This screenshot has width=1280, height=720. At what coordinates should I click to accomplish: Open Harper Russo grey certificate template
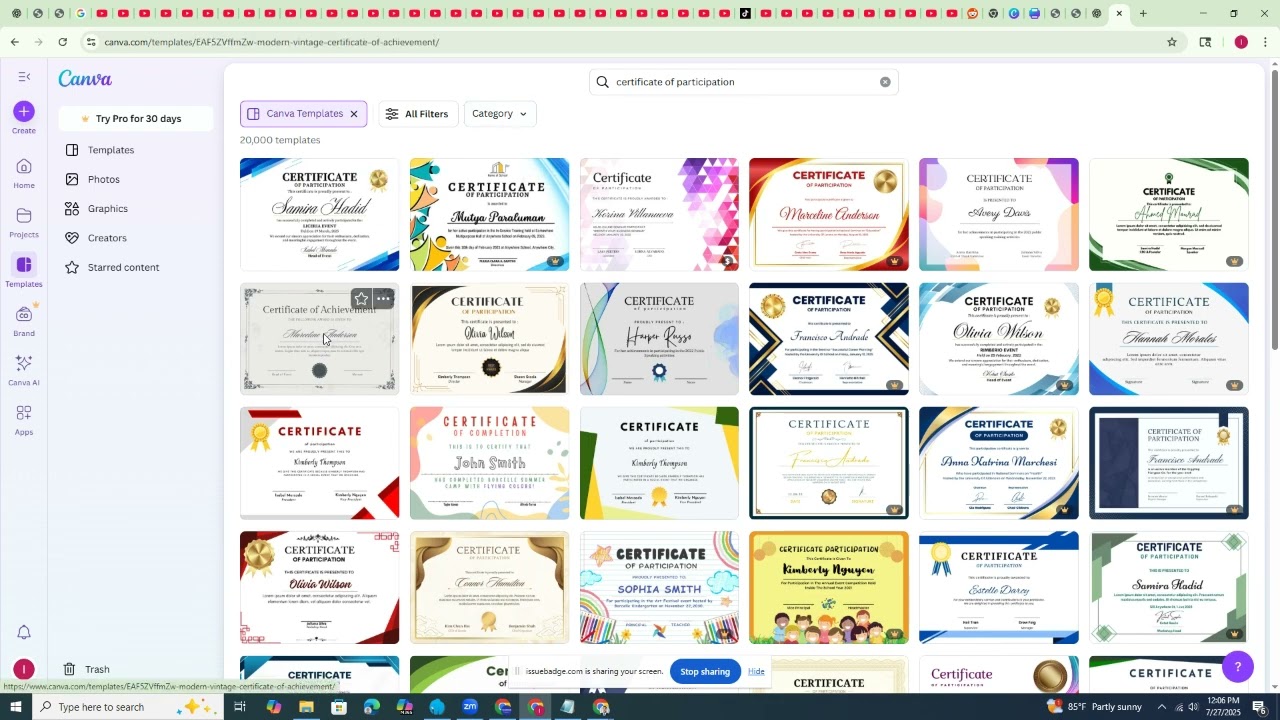659,339
